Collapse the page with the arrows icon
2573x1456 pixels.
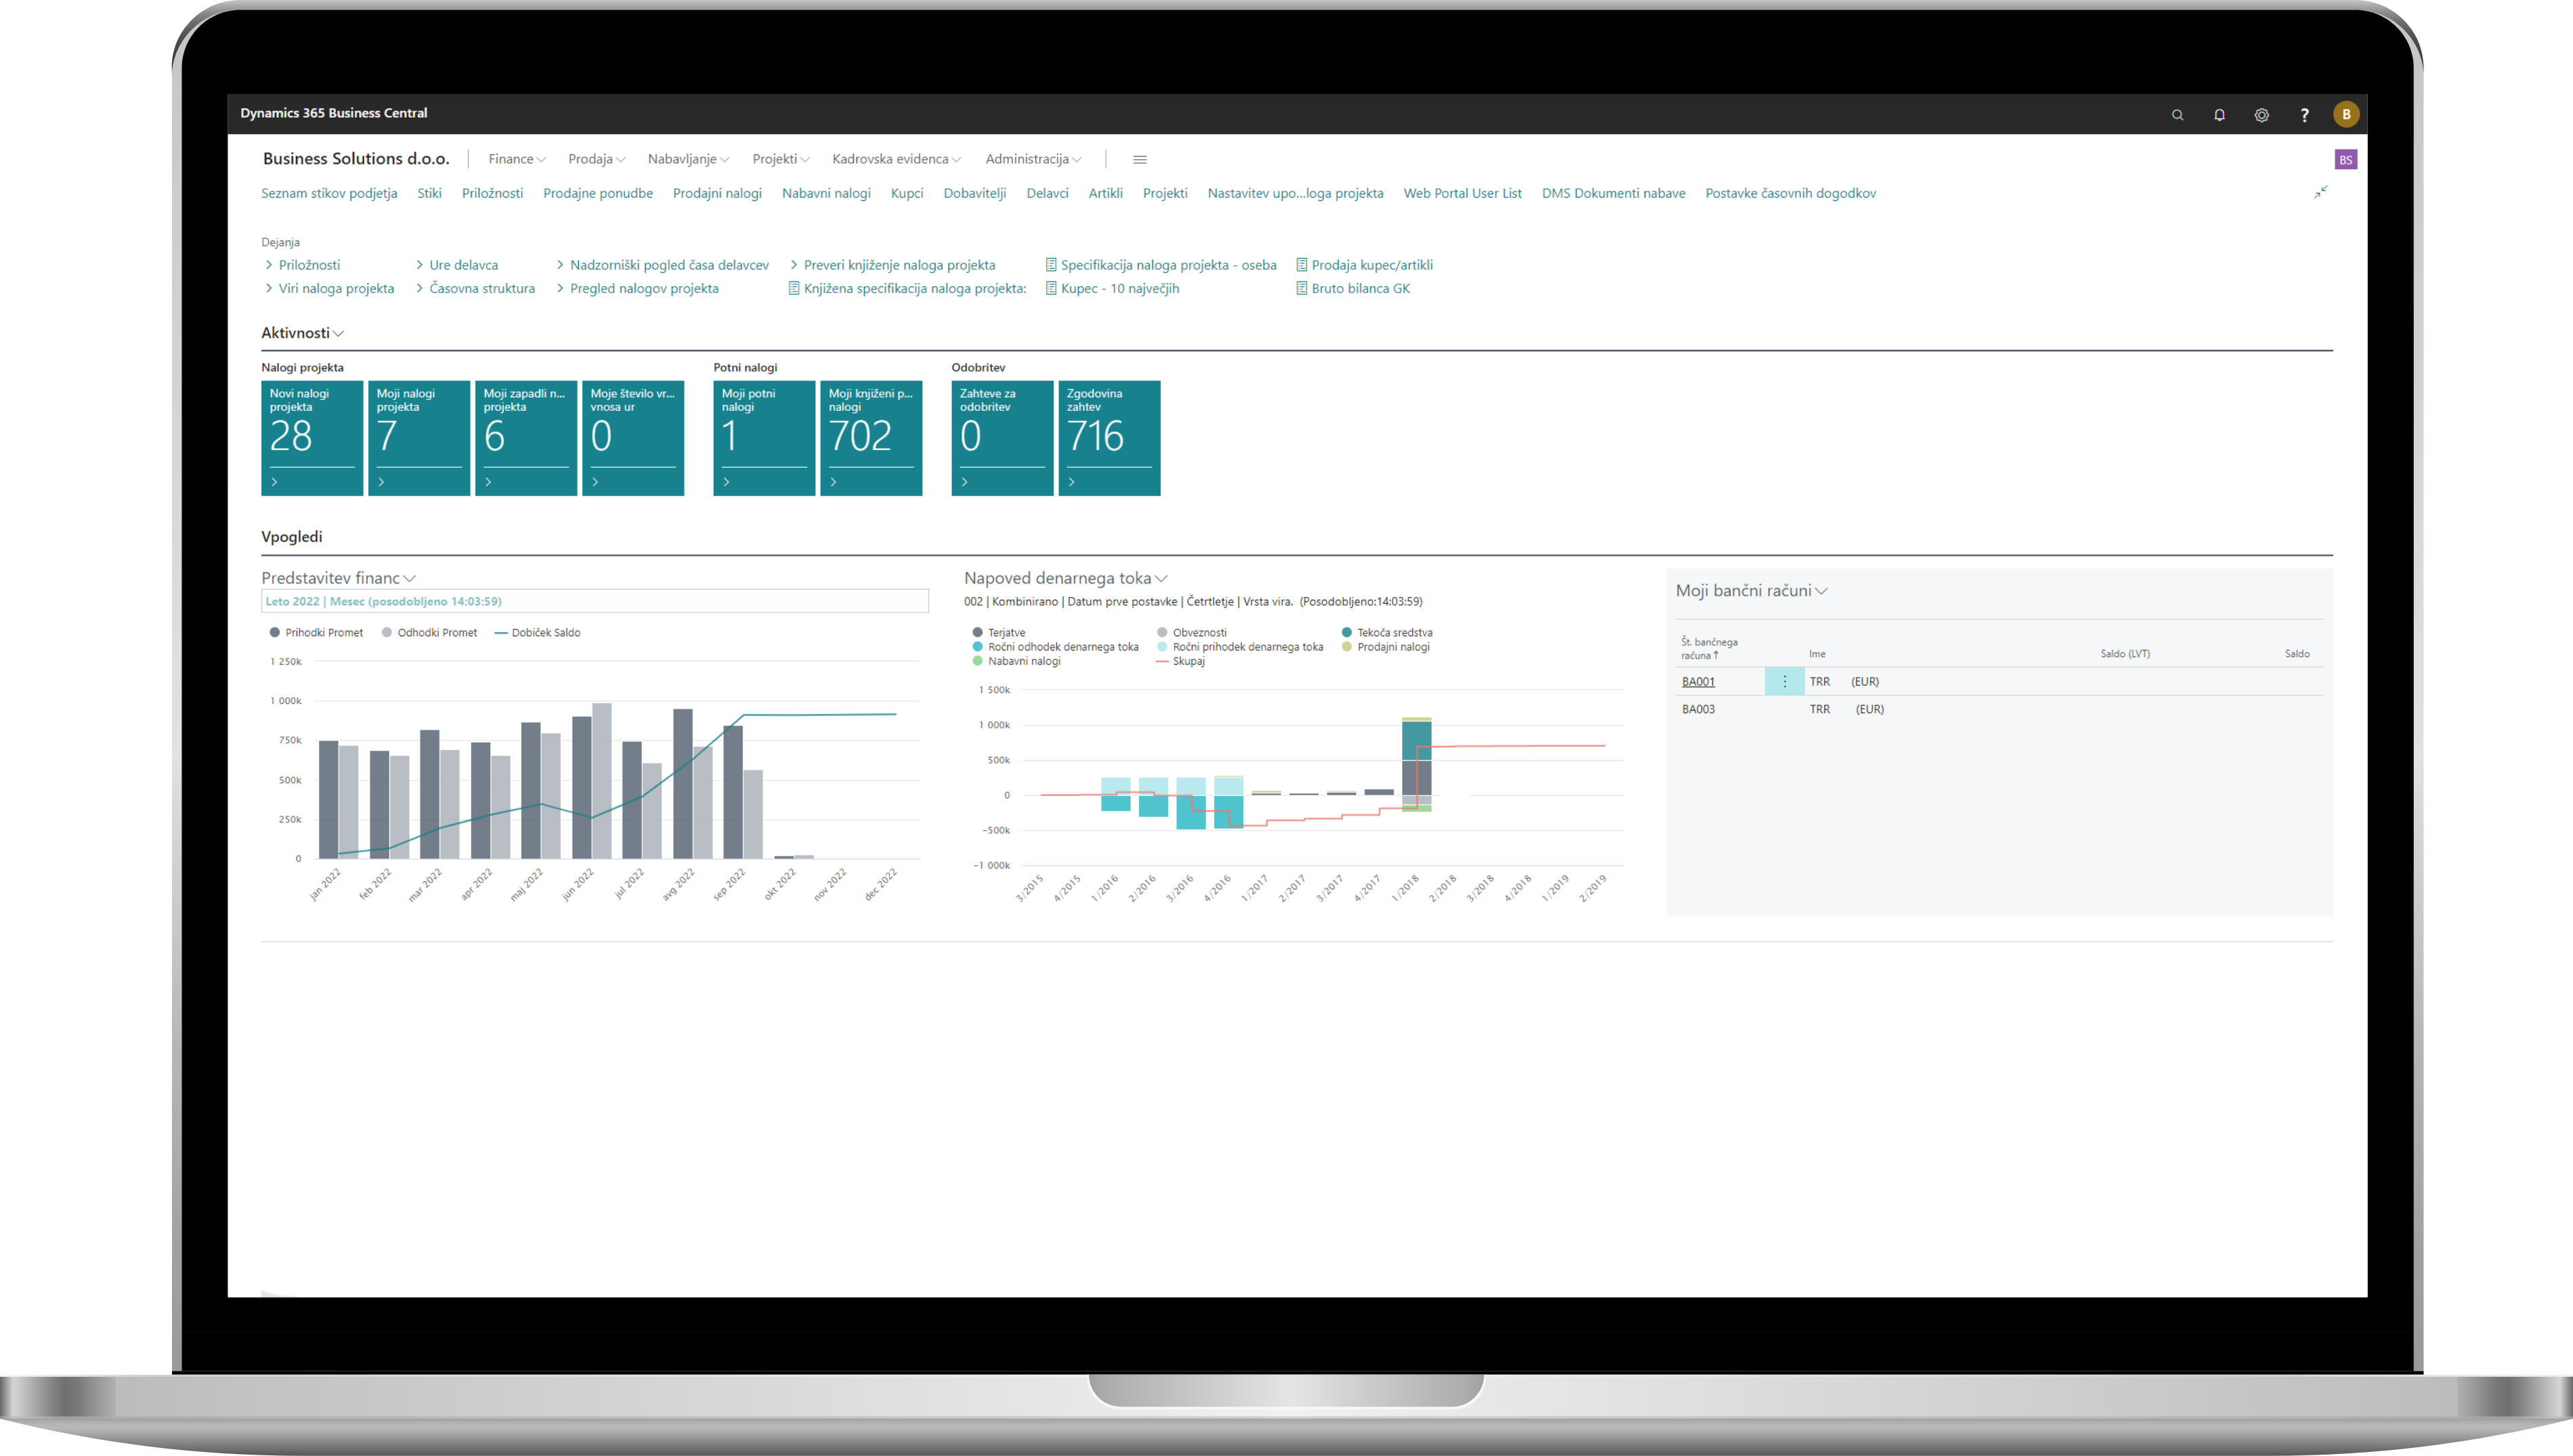(x=2320, y=192)
